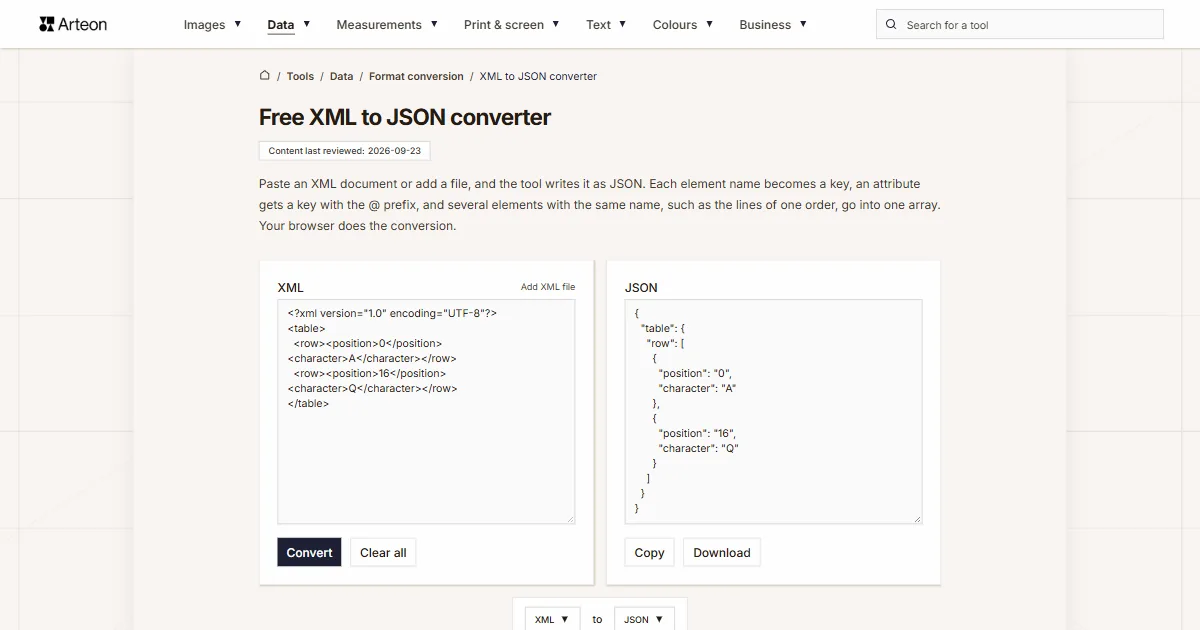Open the JSON target format dropdown
Viewport: 1200px width, 630px height.
(x=644, y=619)
